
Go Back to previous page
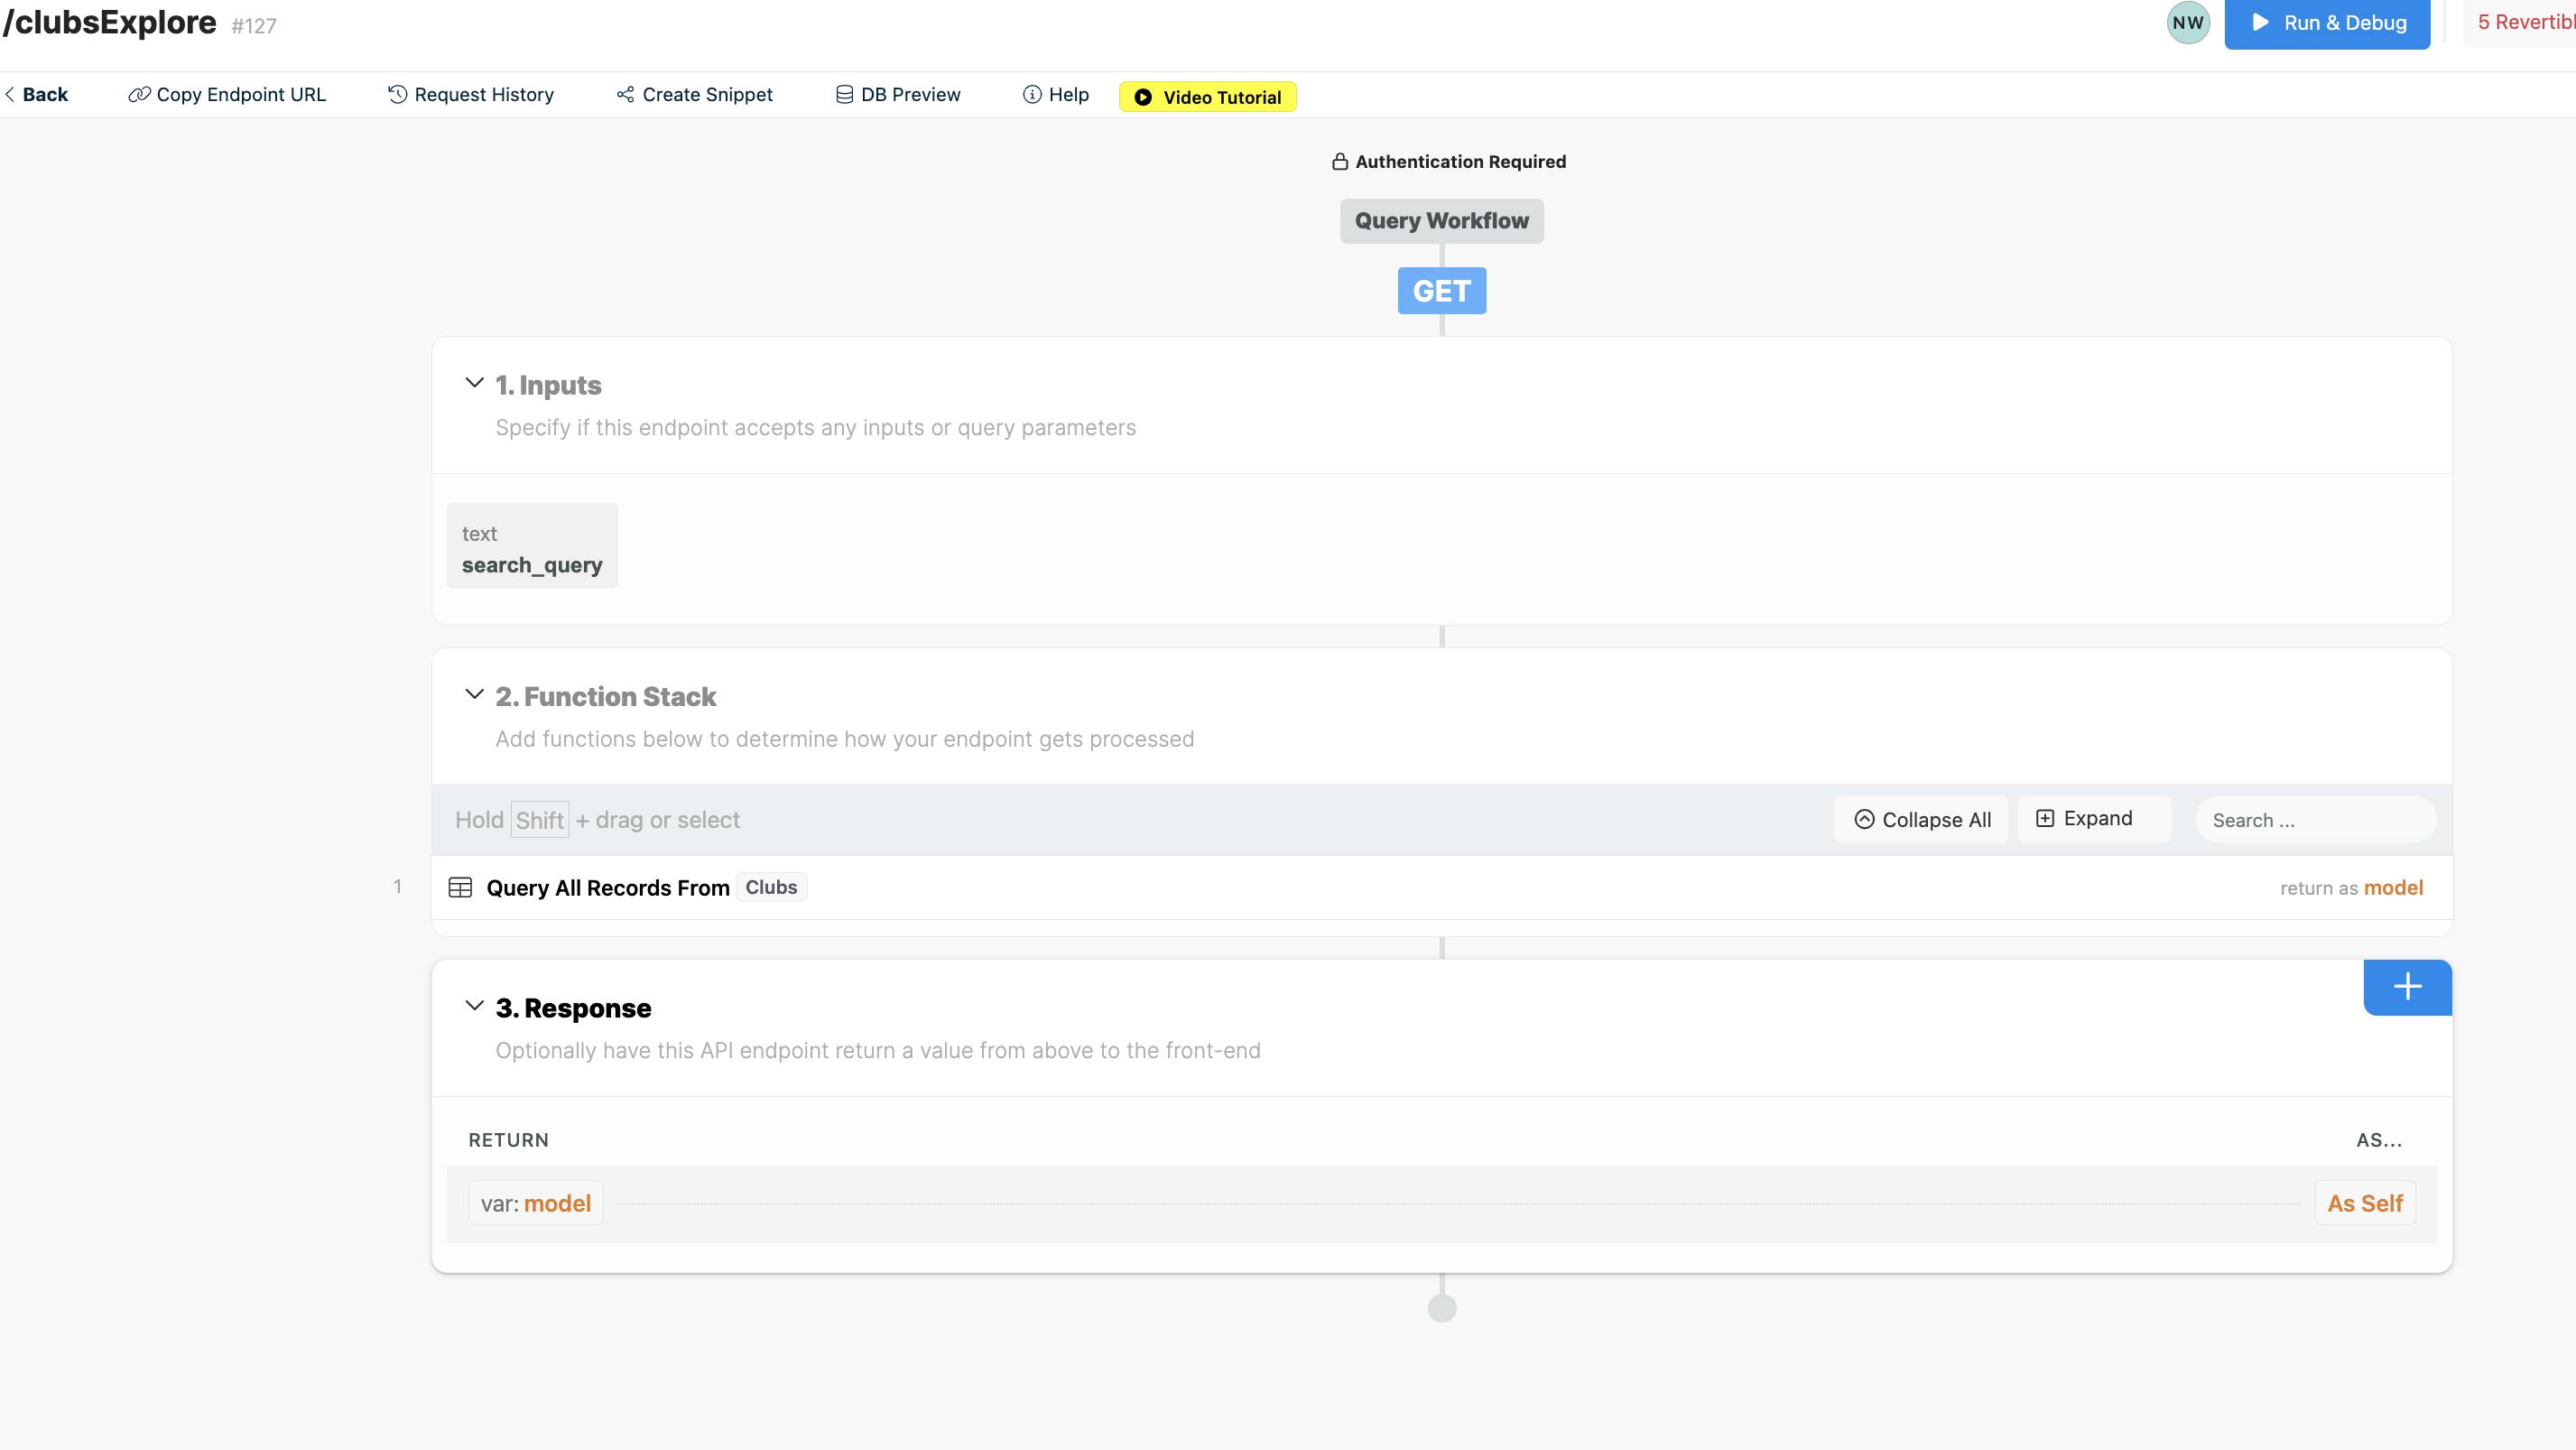point(36,95)
